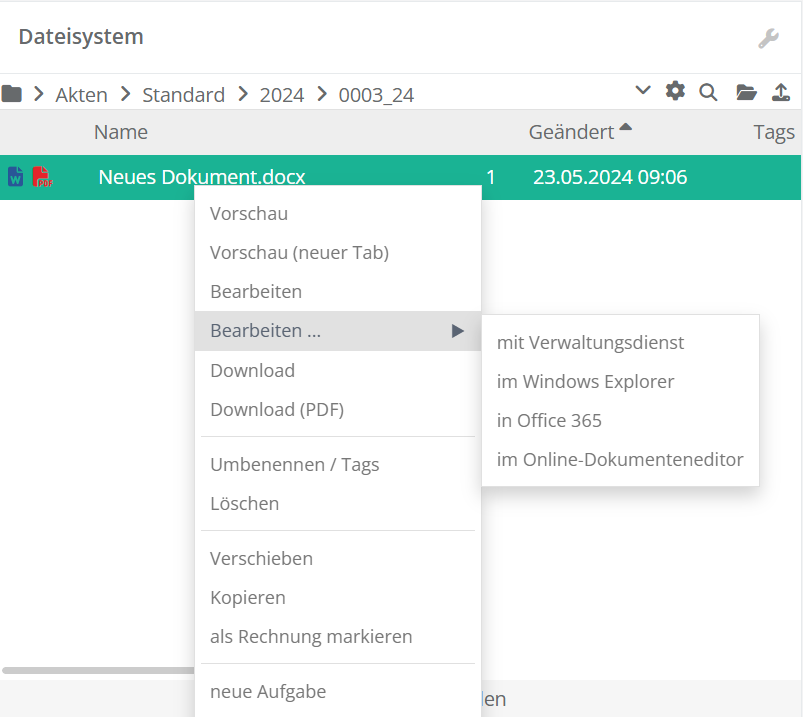Click the open folder icon
Screen dimensions: 803x717
746,93
